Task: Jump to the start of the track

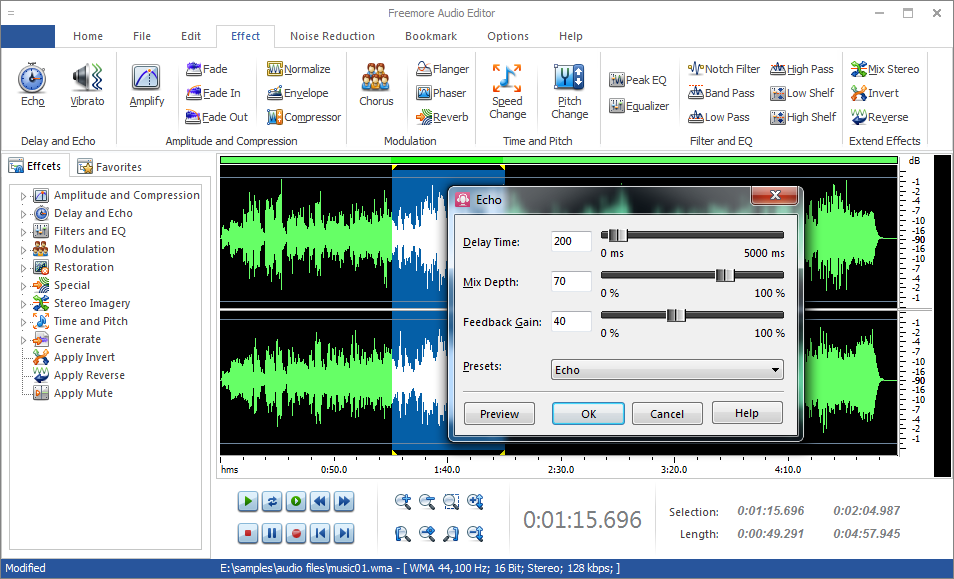Action: click(320, 533)
